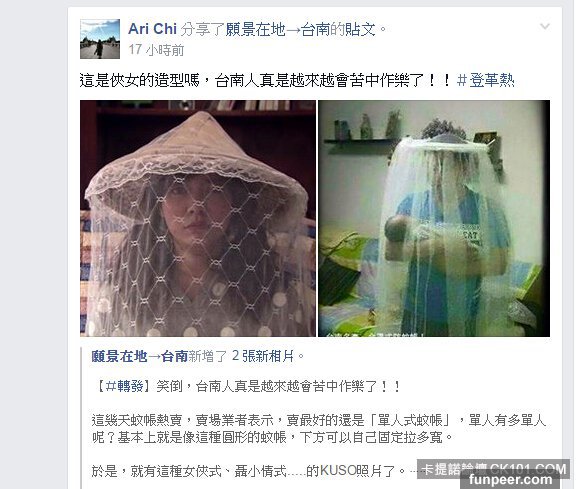Open the post options chevron menu
The height and width of the screenshot is (489, 580).
pyautogui.click(x=544, y=26)
